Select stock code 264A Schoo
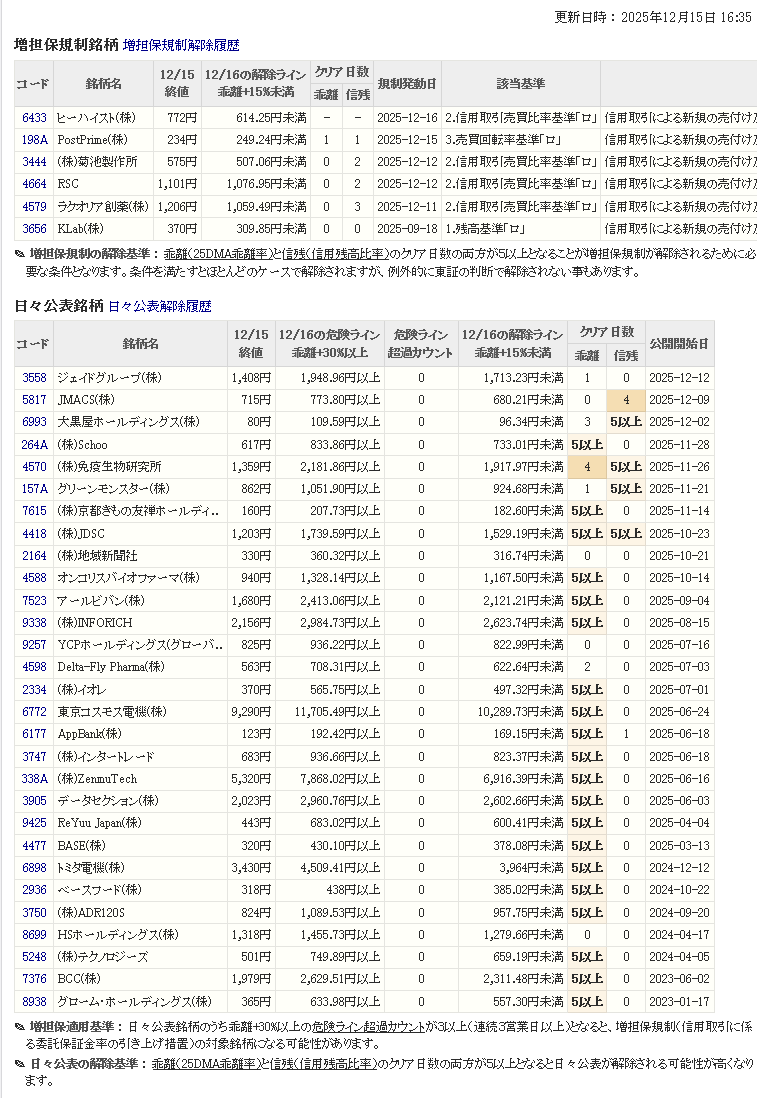Viewport: 769px width, 1098px height. [x=34, y=445]
